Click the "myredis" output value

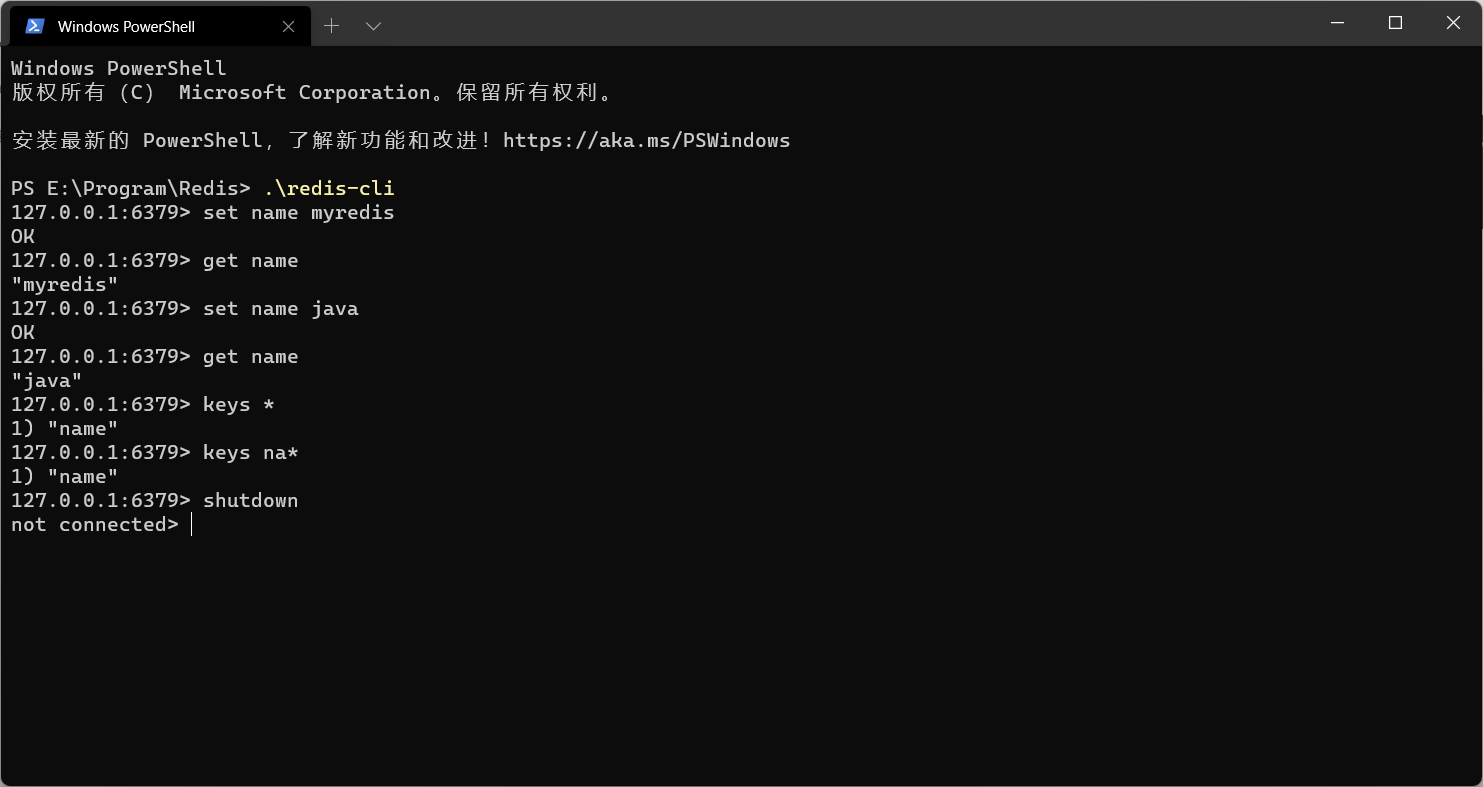(65, 284)
